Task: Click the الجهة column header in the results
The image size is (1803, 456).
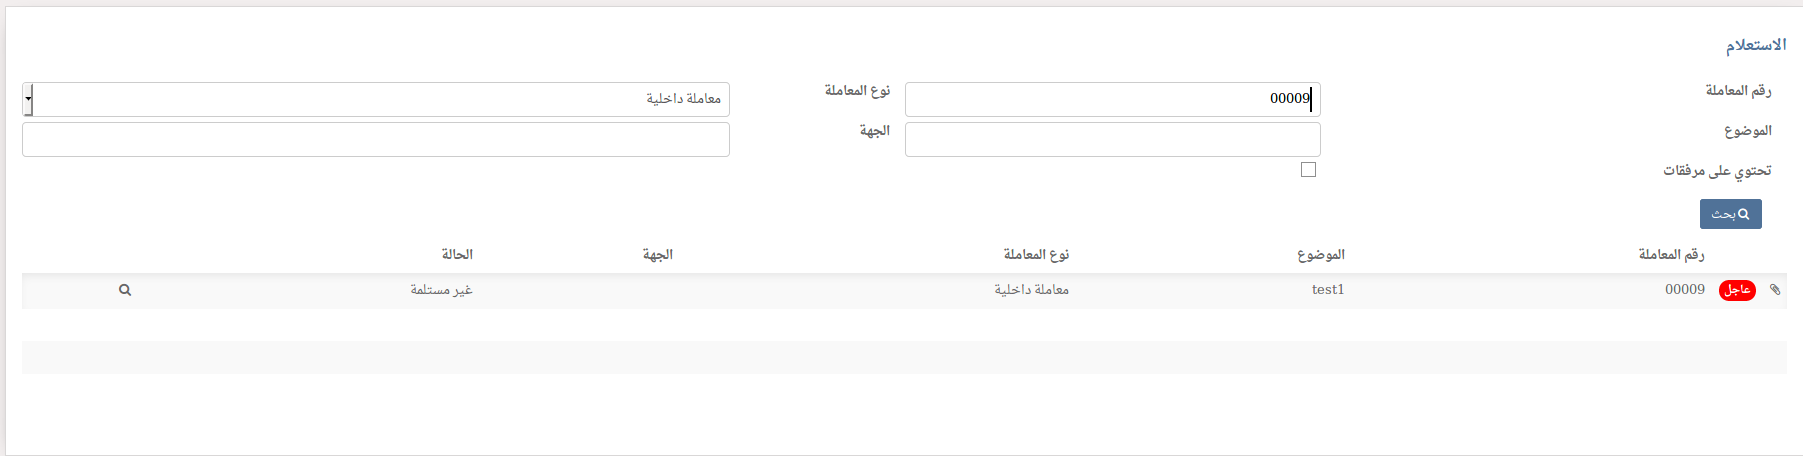Action: point(657,255)
